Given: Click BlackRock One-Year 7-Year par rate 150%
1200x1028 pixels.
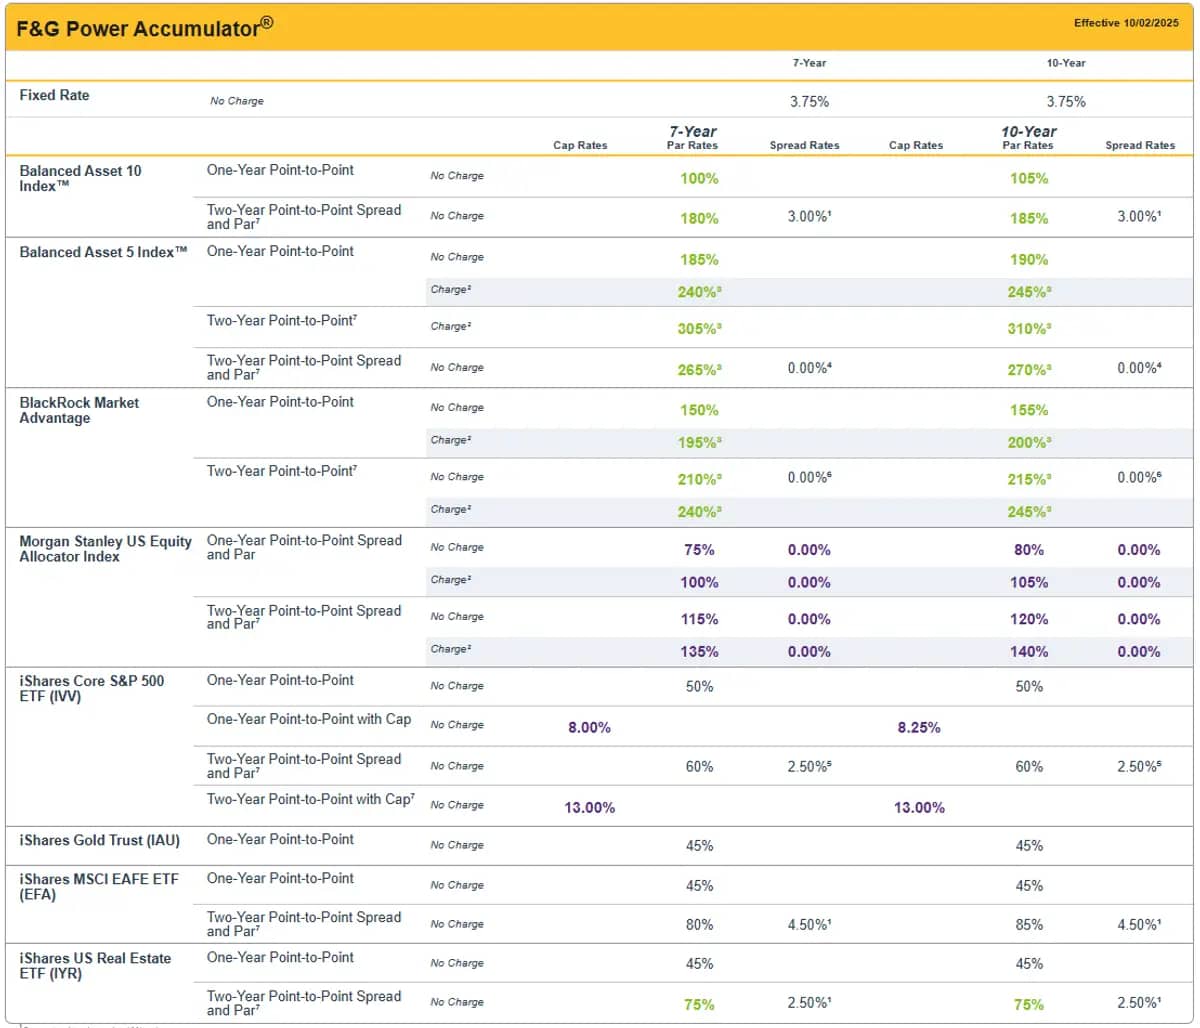Looking at the screenshot, I should point(699,410).
